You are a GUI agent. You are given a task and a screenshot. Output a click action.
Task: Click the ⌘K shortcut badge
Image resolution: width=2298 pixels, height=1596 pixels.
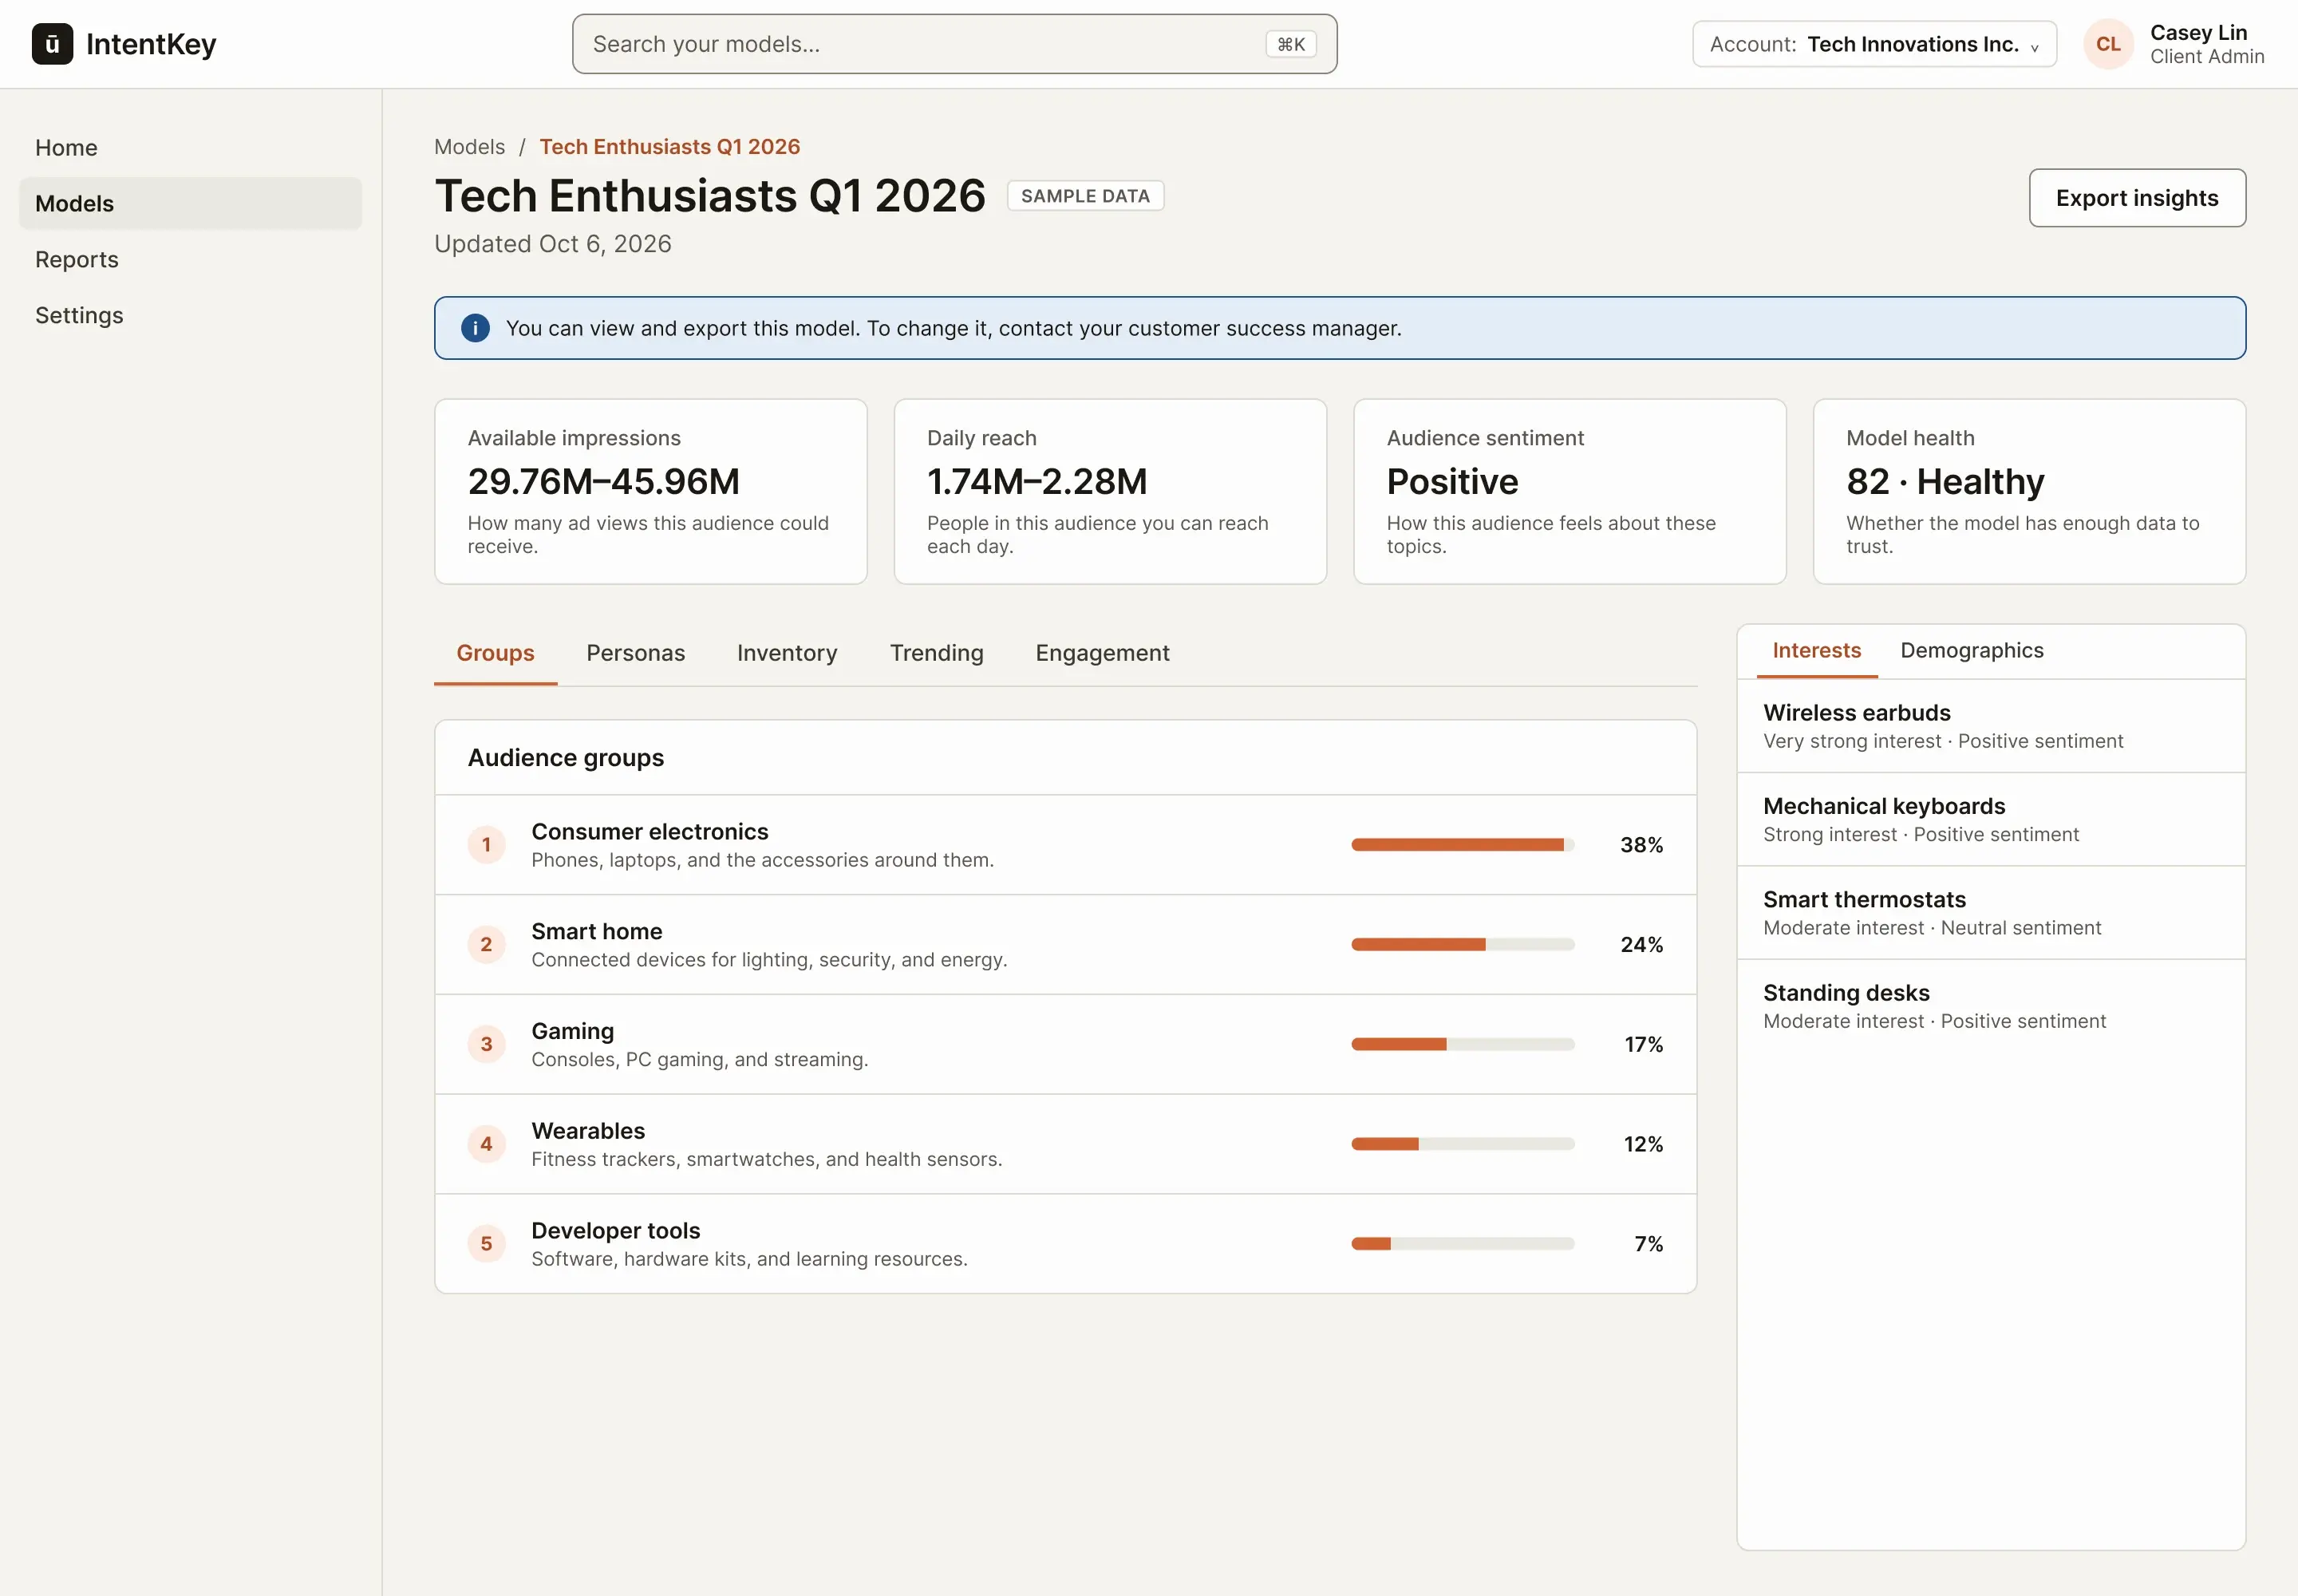click(x=1291, y=44)
